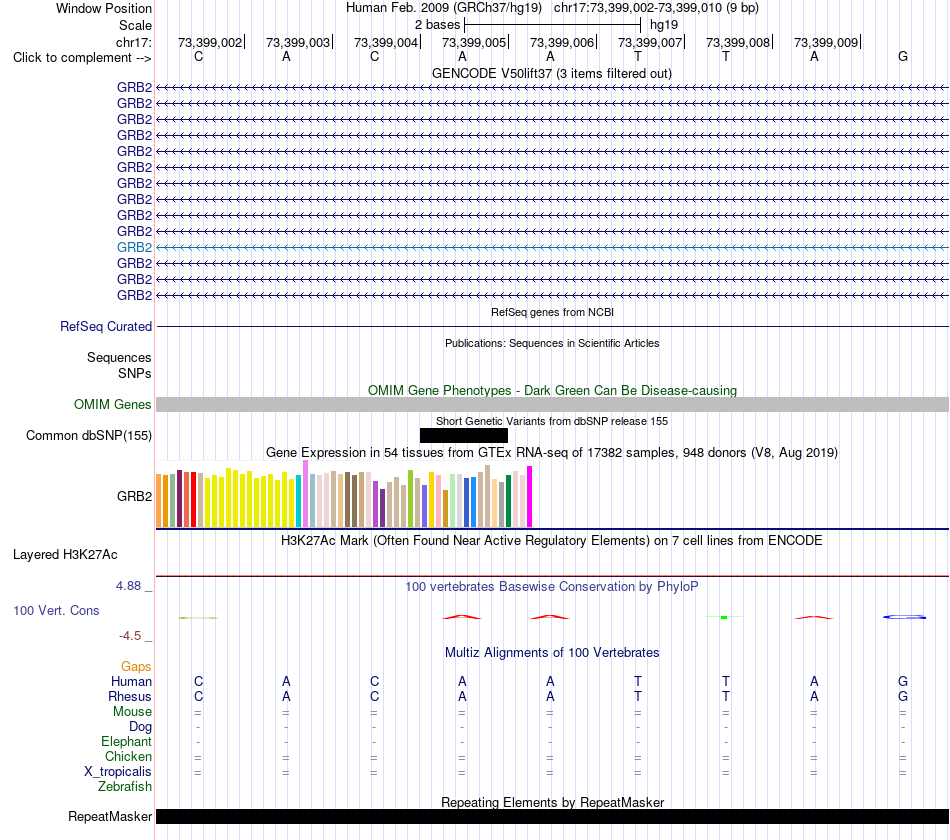Click base G in the Rhesus alignment row
The width and height of the screenshot is (950, 840).
click(903, 696)
